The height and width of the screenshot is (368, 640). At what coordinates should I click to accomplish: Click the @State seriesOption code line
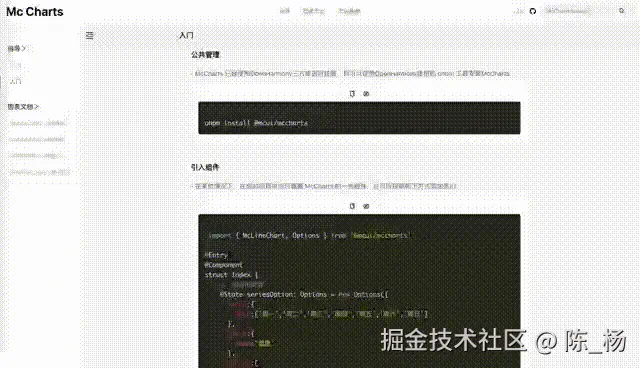pos(304,294)
